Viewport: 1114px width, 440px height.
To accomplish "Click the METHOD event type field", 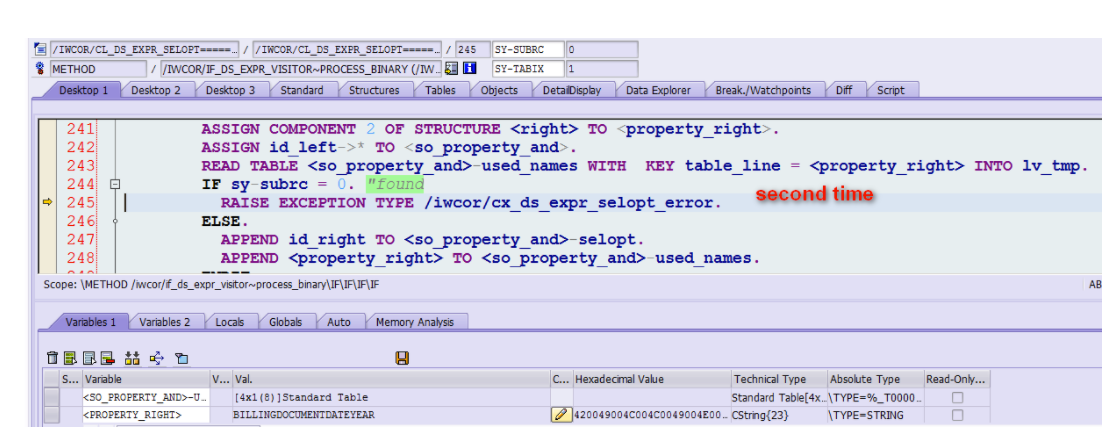I will (x=98, y=69).
